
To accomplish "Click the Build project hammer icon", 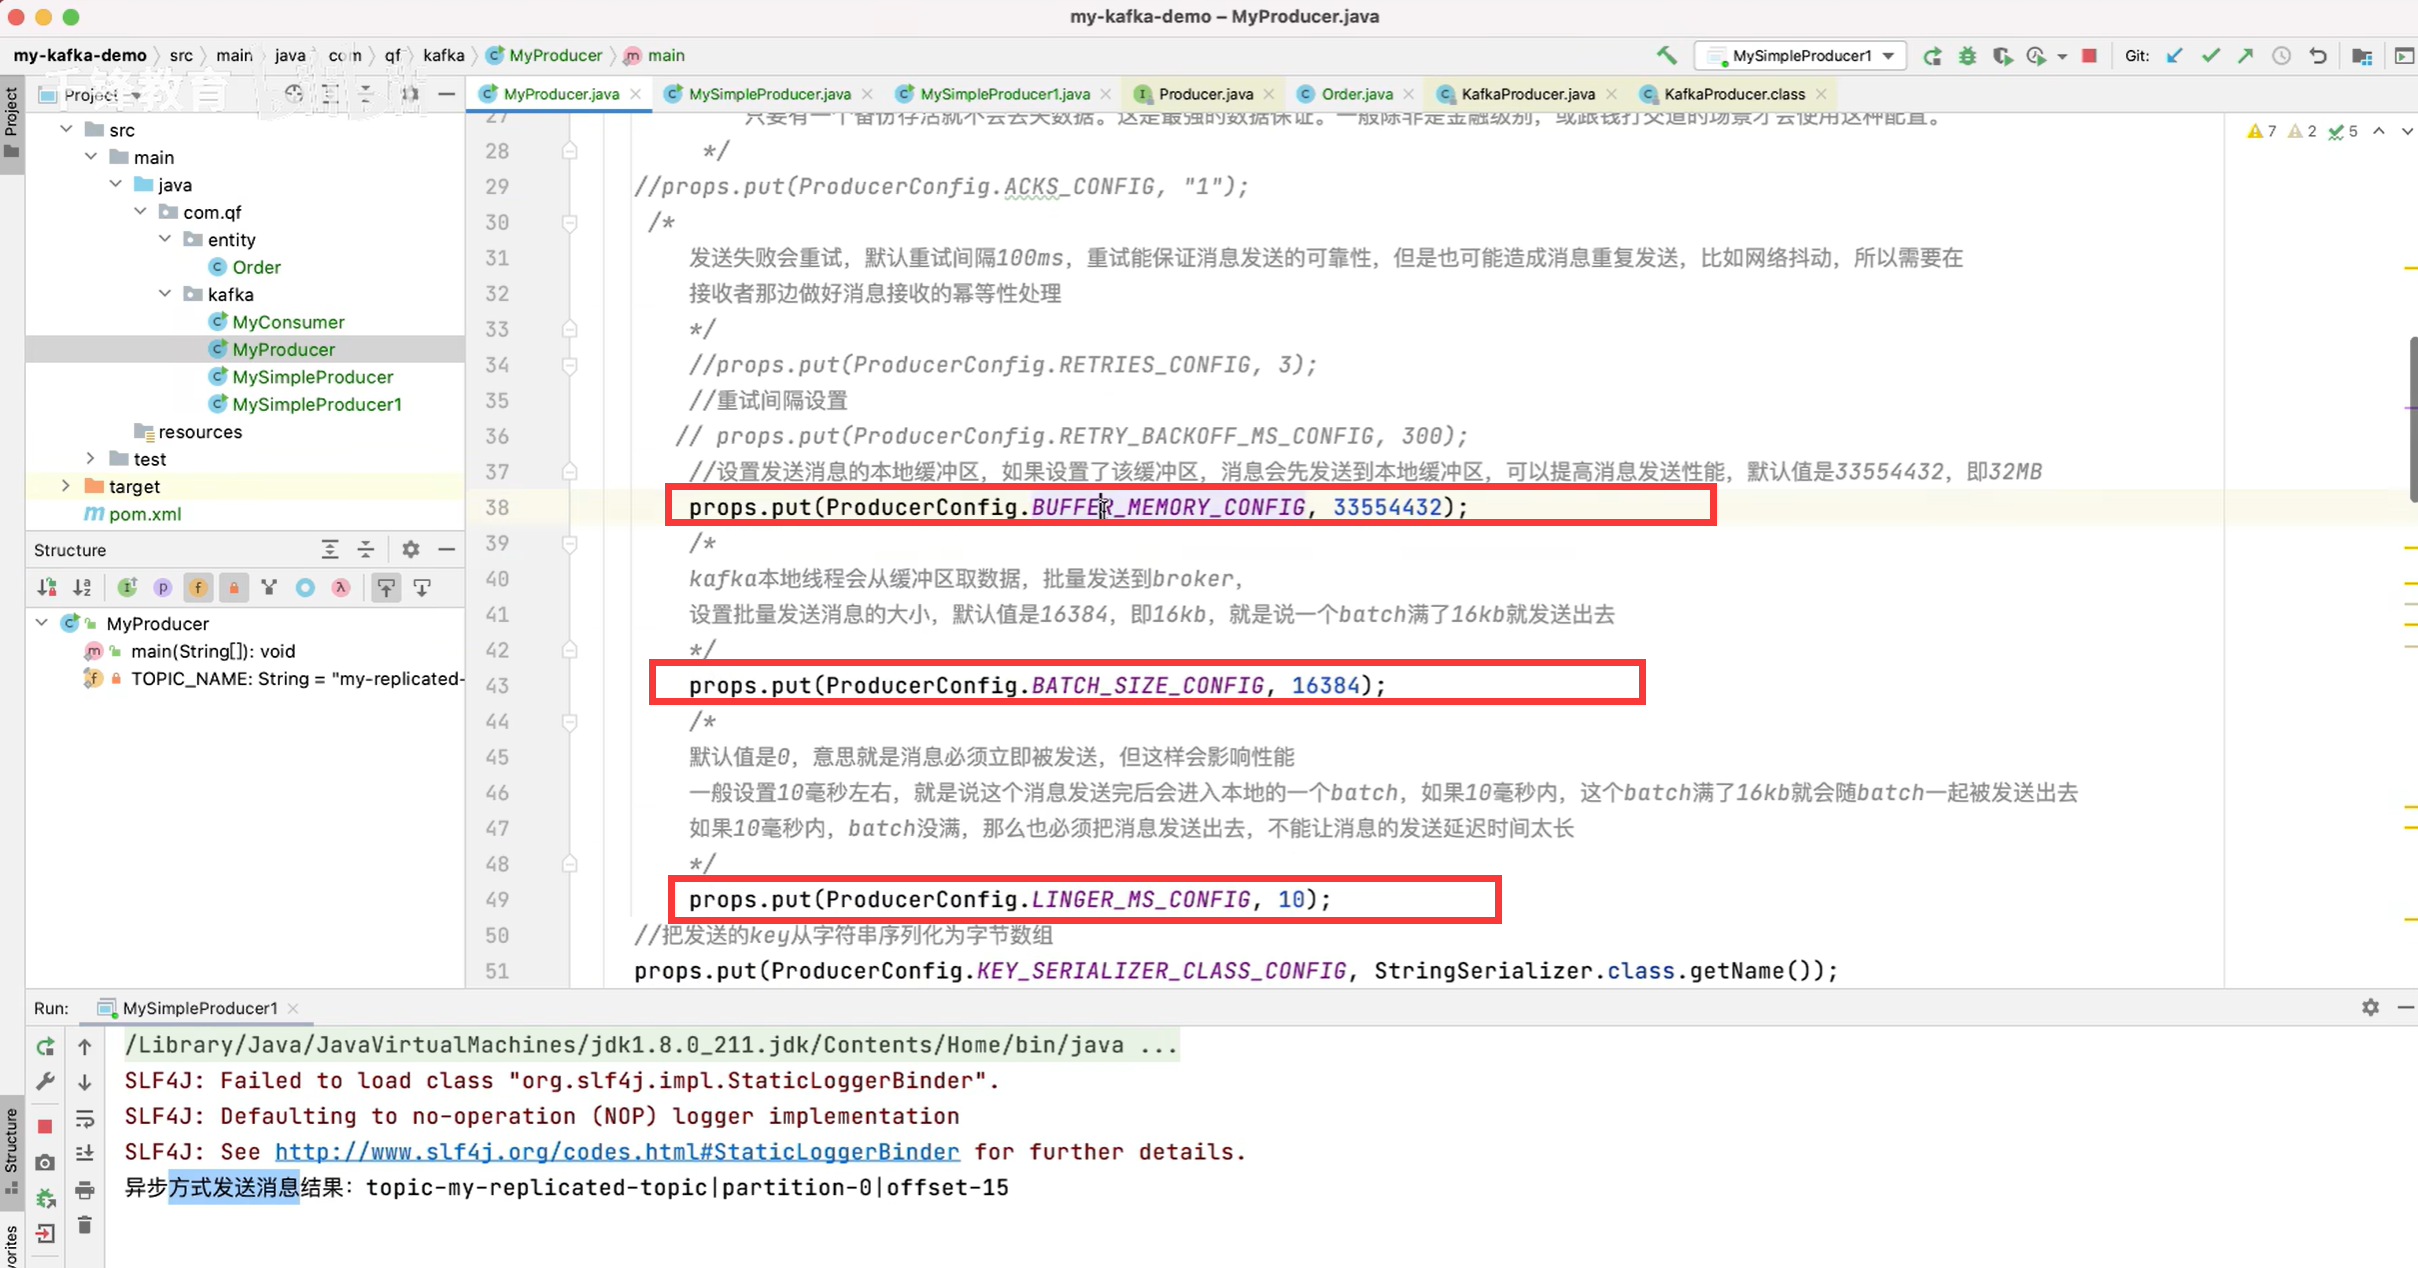I will [x=1666, y=56].
